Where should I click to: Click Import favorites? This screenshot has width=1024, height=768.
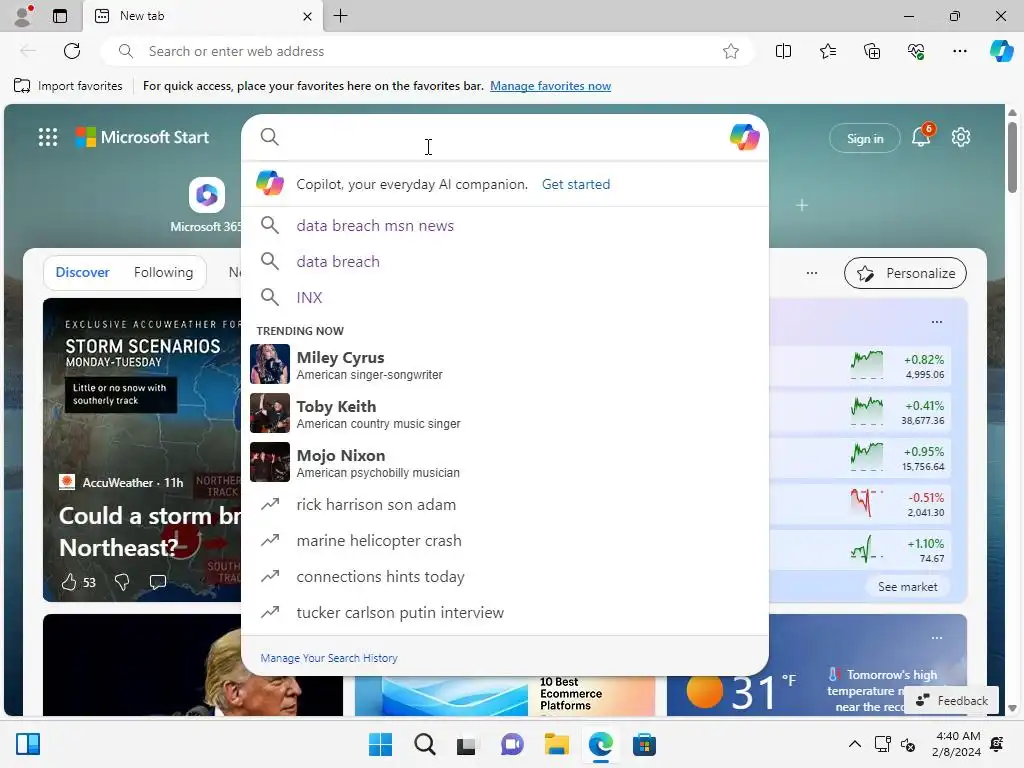click(68, 86)
